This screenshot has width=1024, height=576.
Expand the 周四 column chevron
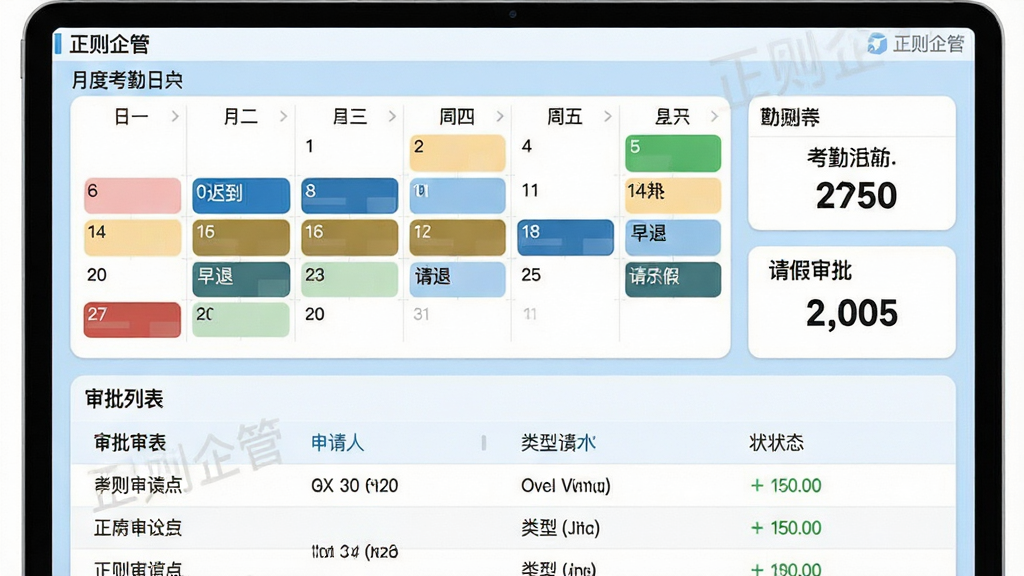tap(500, 116)
